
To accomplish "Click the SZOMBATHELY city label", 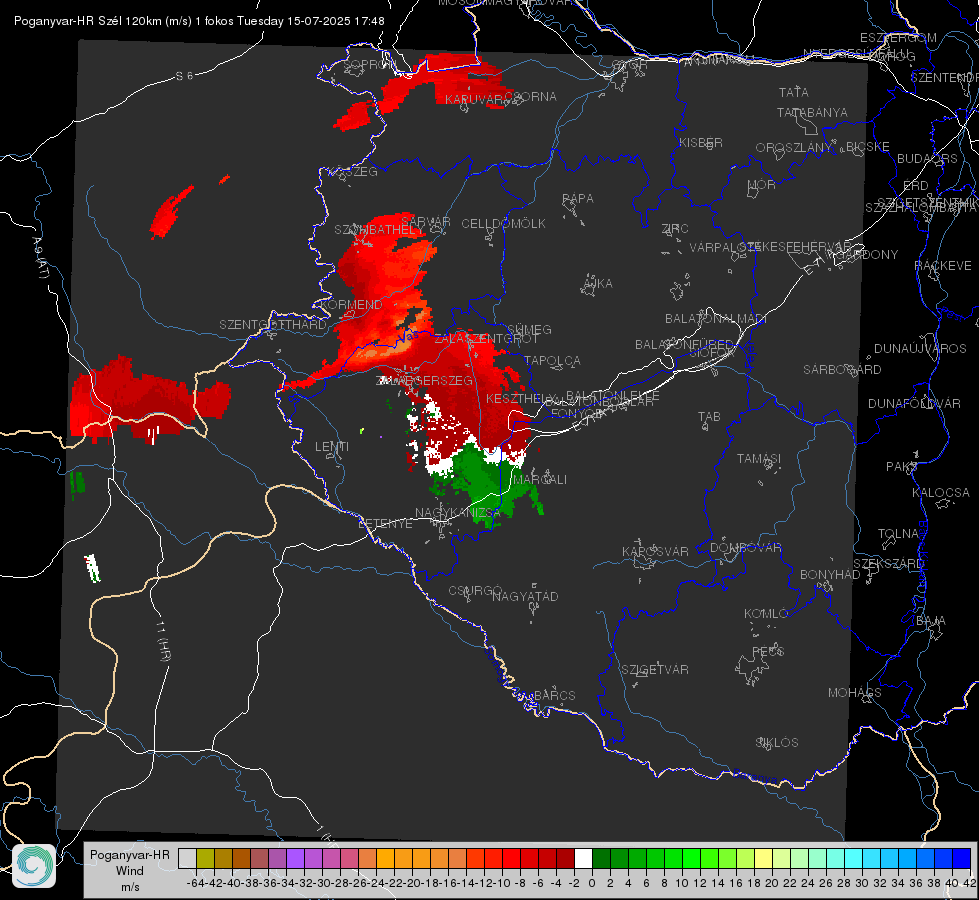I will (378, 230).
